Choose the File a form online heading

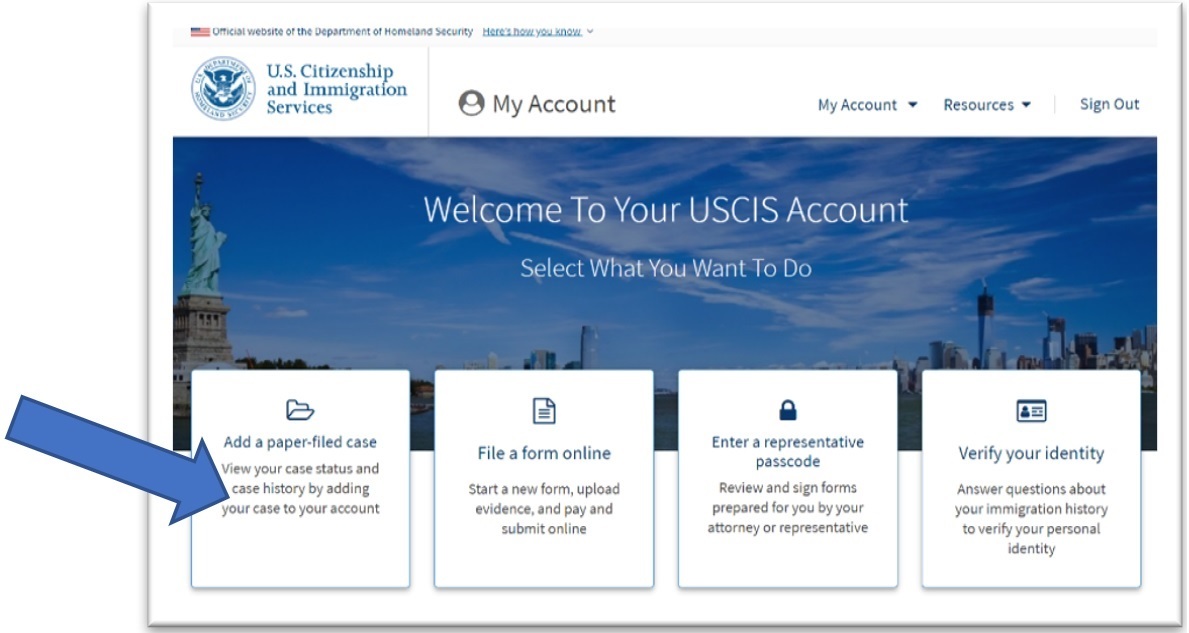pyautogui.click(x=543, y=453)
